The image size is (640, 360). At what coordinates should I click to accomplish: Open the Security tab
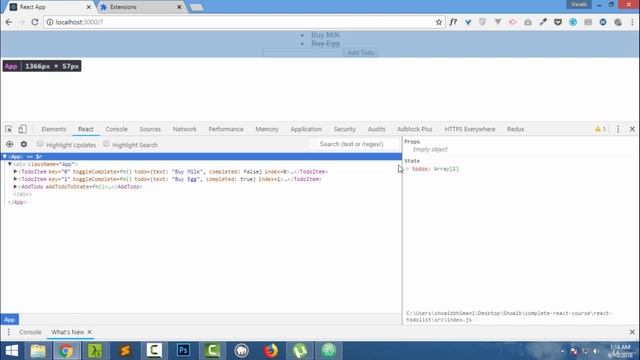(344, 129)
